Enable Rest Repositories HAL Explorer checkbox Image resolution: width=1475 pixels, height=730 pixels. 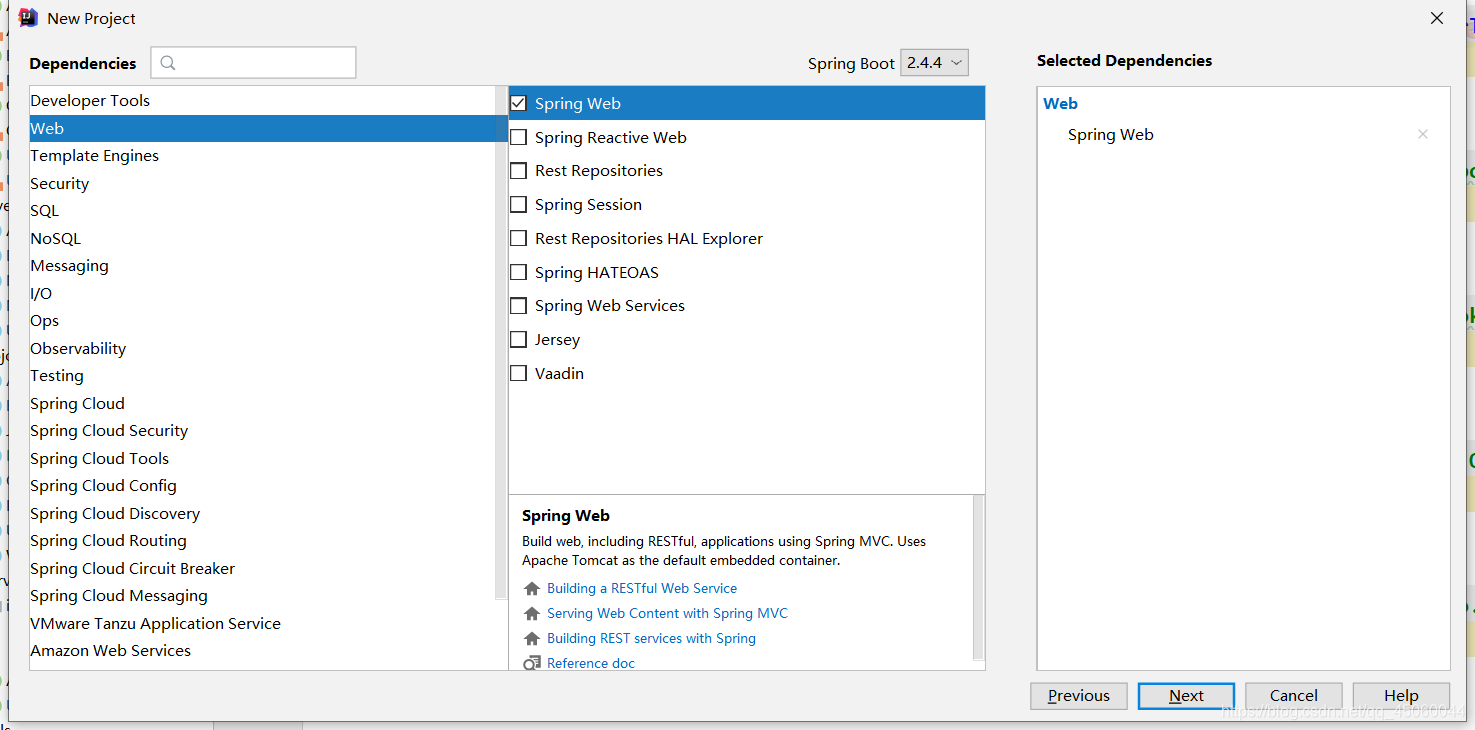tap(518, 238)
